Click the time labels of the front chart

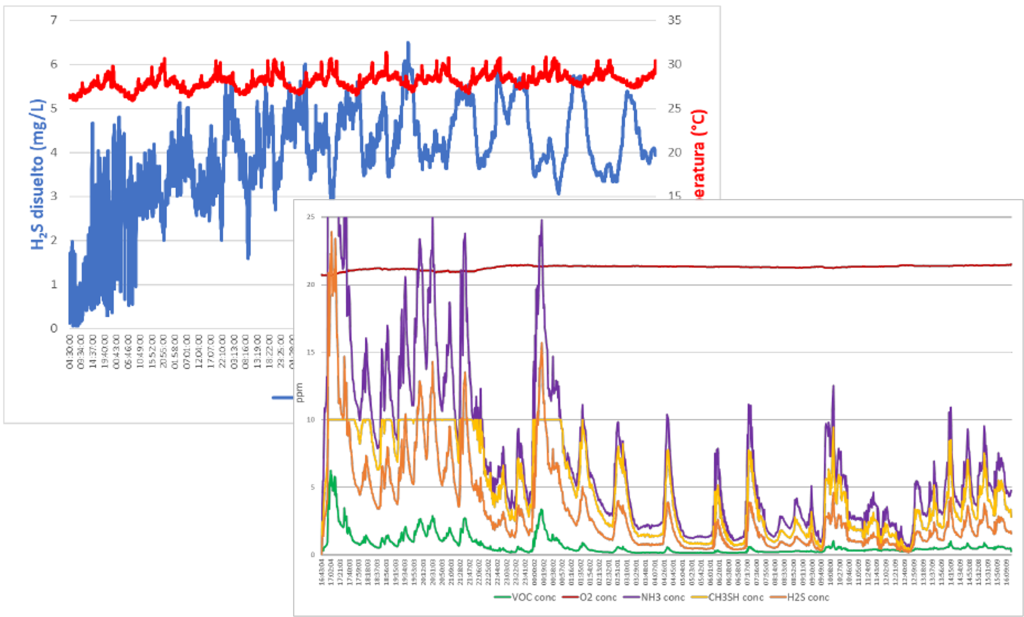coord(660,573)
